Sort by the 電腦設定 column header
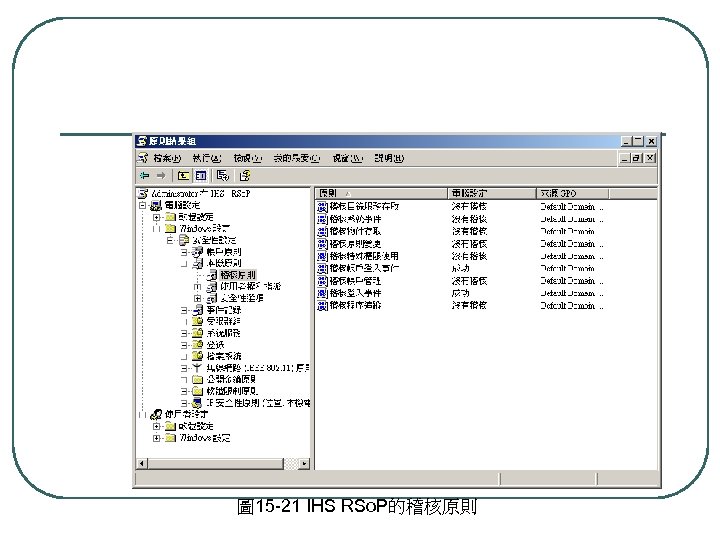 492,193
